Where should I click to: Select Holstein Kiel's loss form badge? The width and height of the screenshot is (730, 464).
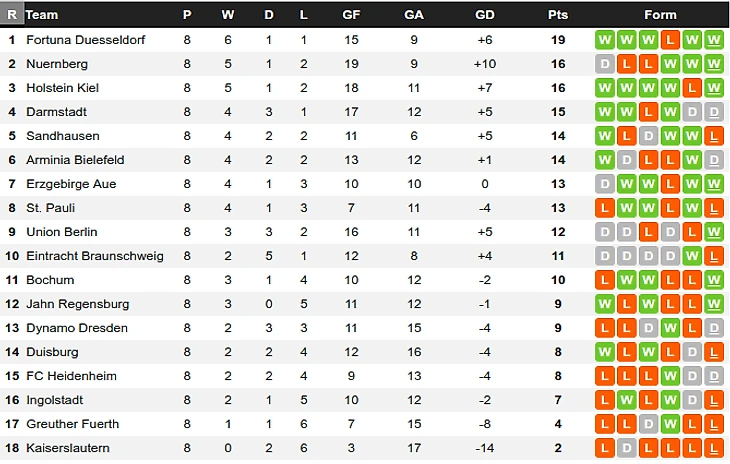click(x=692, y=88)
